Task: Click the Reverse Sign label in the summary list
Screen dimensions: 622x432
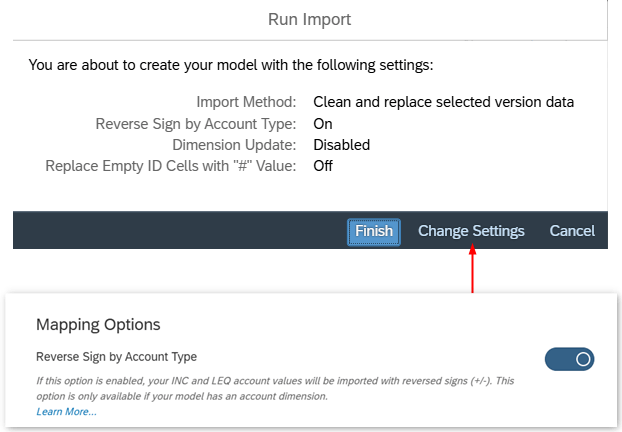Action: [196, 124]
